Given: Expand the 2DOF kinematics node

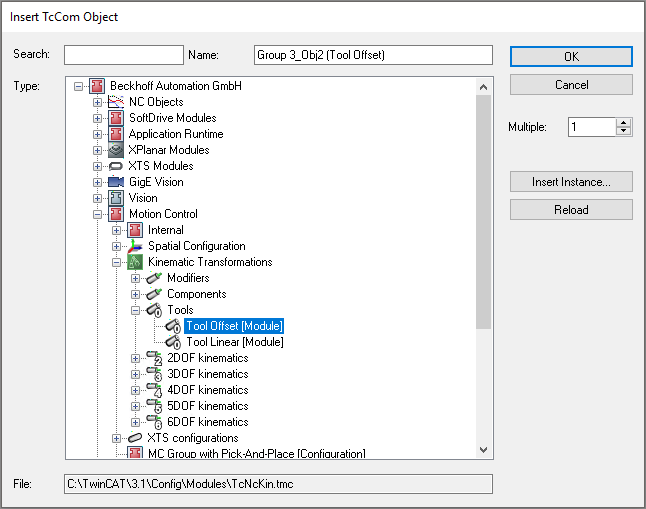Looking at the screenshot, I should point(135,358).
